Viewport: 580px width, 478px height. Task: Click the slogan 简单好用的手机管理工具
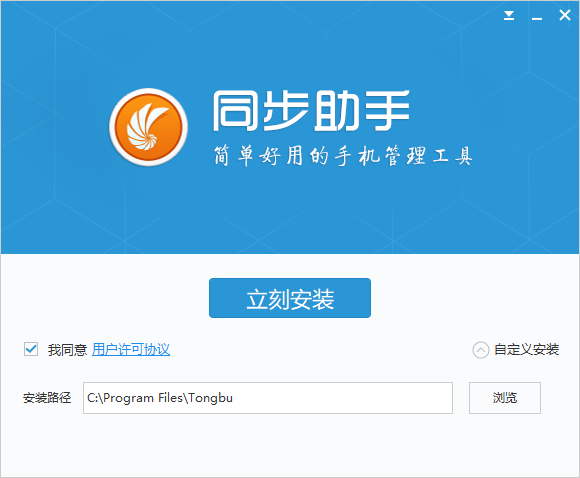pos(343,156)
